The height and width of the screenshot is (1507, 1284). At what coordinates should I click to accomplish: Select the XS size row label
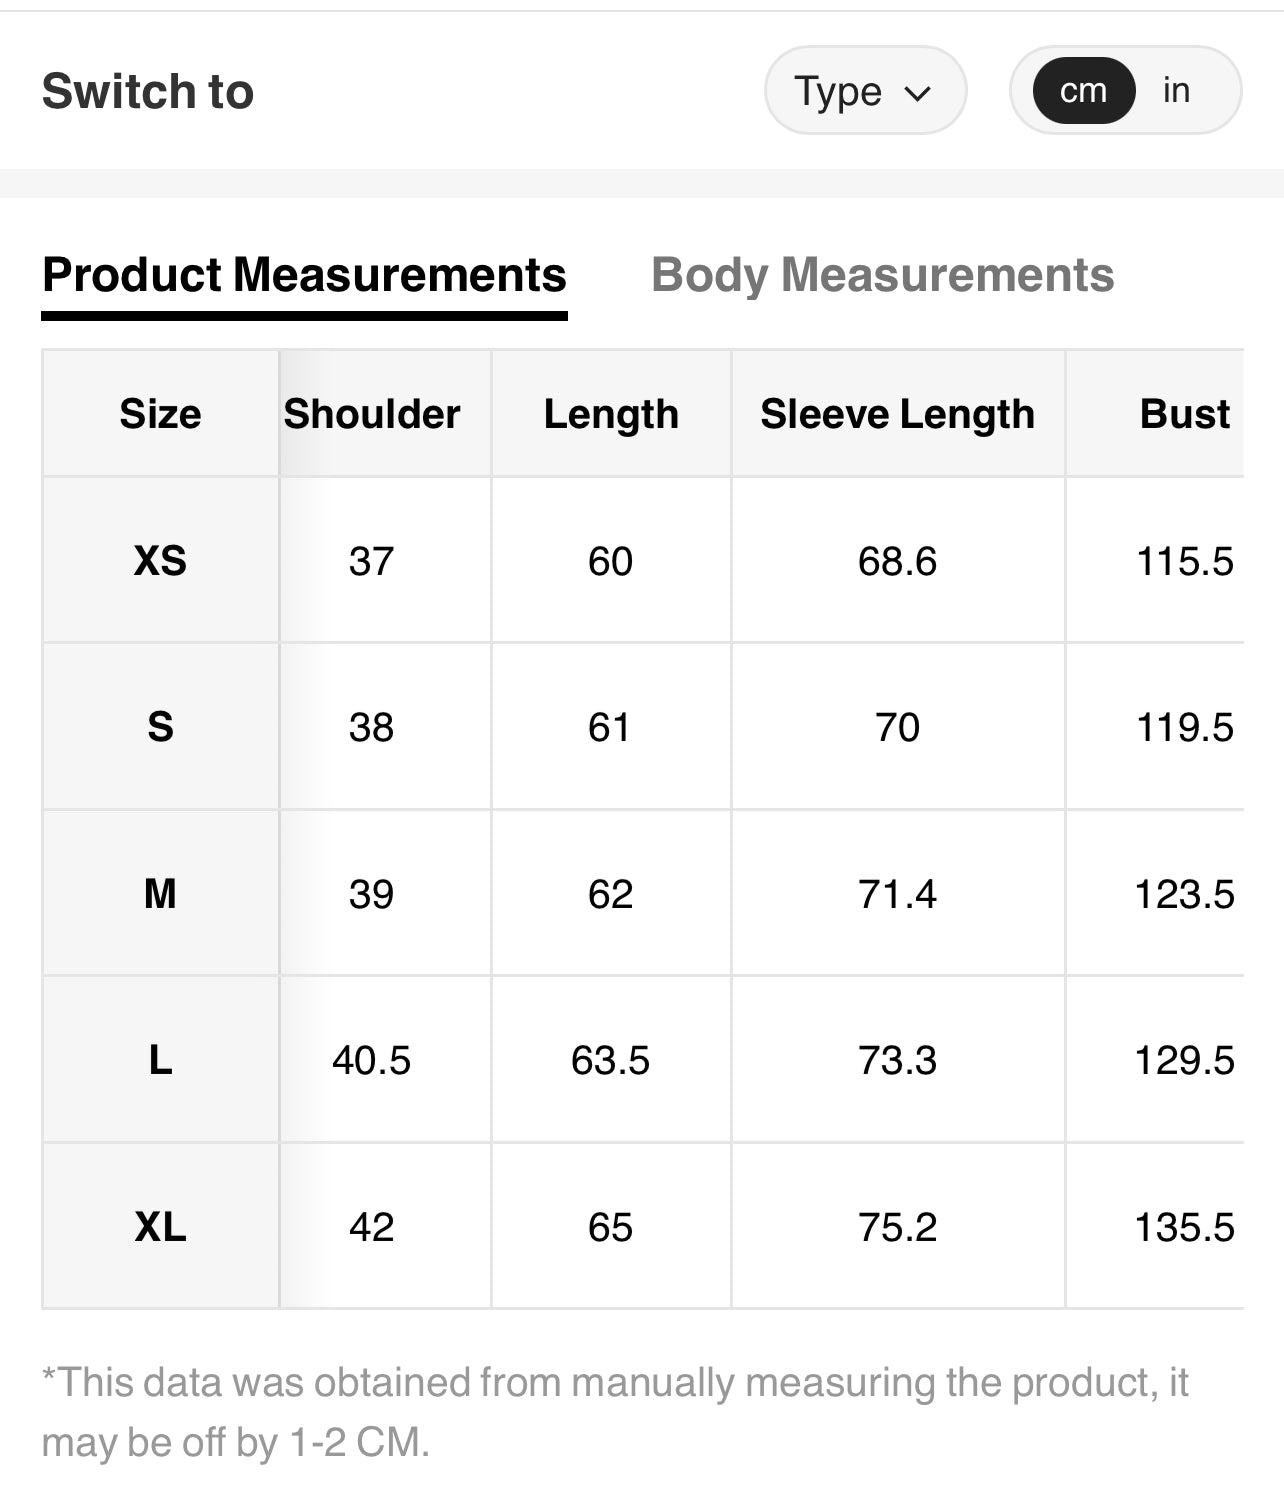pyautogui.click(x=160, y=561)
